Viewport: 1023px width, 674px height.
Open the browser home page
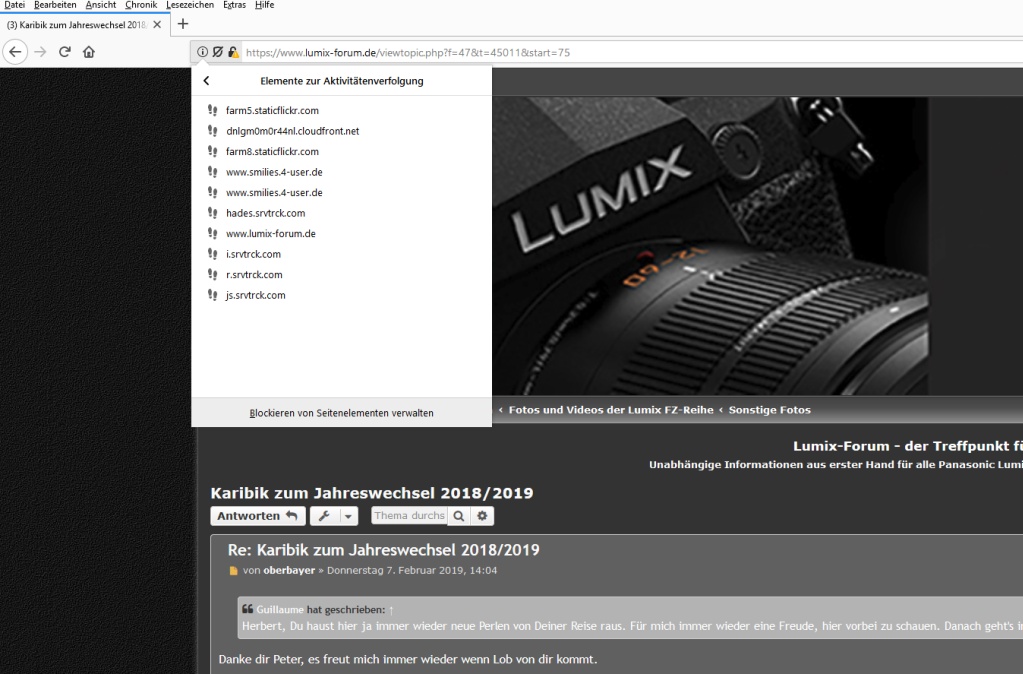point(89,52)
